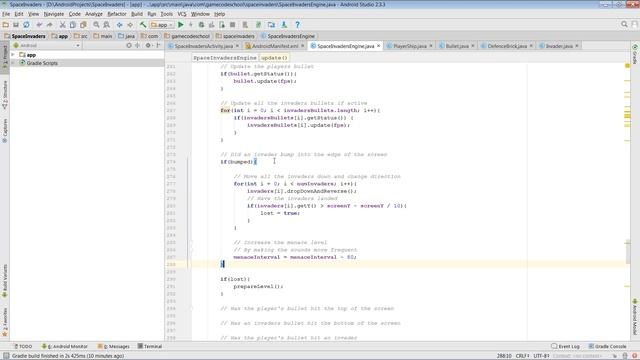
Task: Select java folder in the breadcrumb bar
Action: click(x=127, y=36)
